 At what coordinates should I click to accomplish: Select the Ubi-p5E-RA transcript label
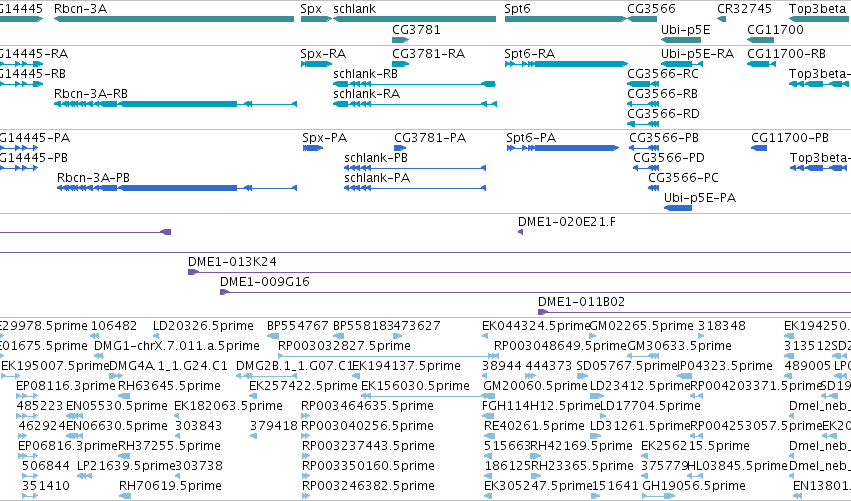click(x=697, y=54)
